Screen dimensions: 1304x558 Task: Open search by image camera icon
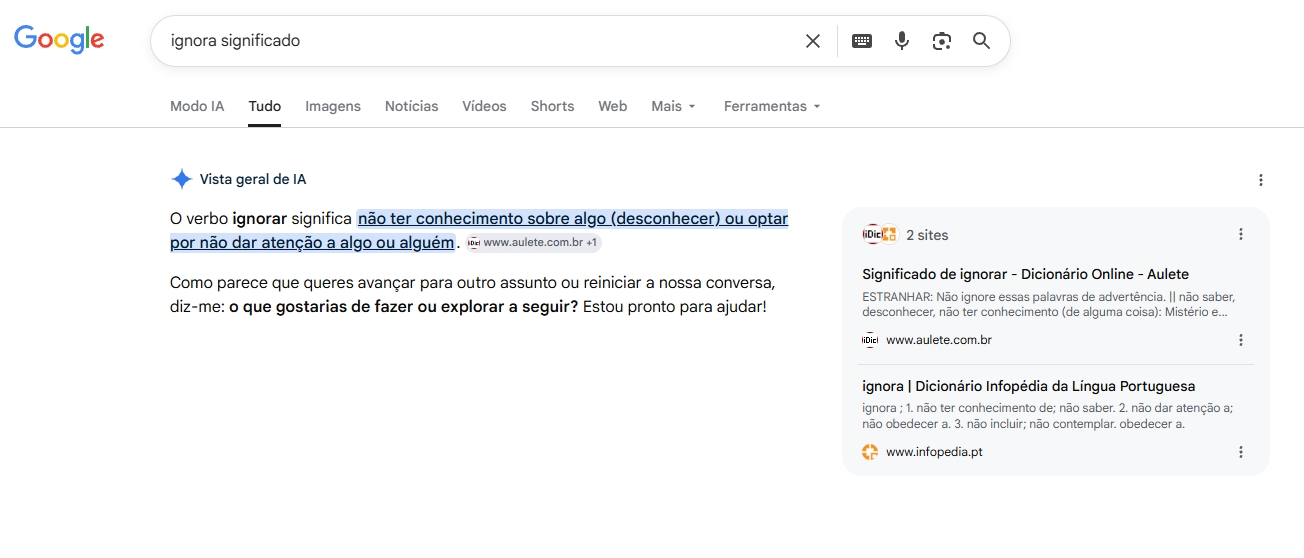pos(942,41)
